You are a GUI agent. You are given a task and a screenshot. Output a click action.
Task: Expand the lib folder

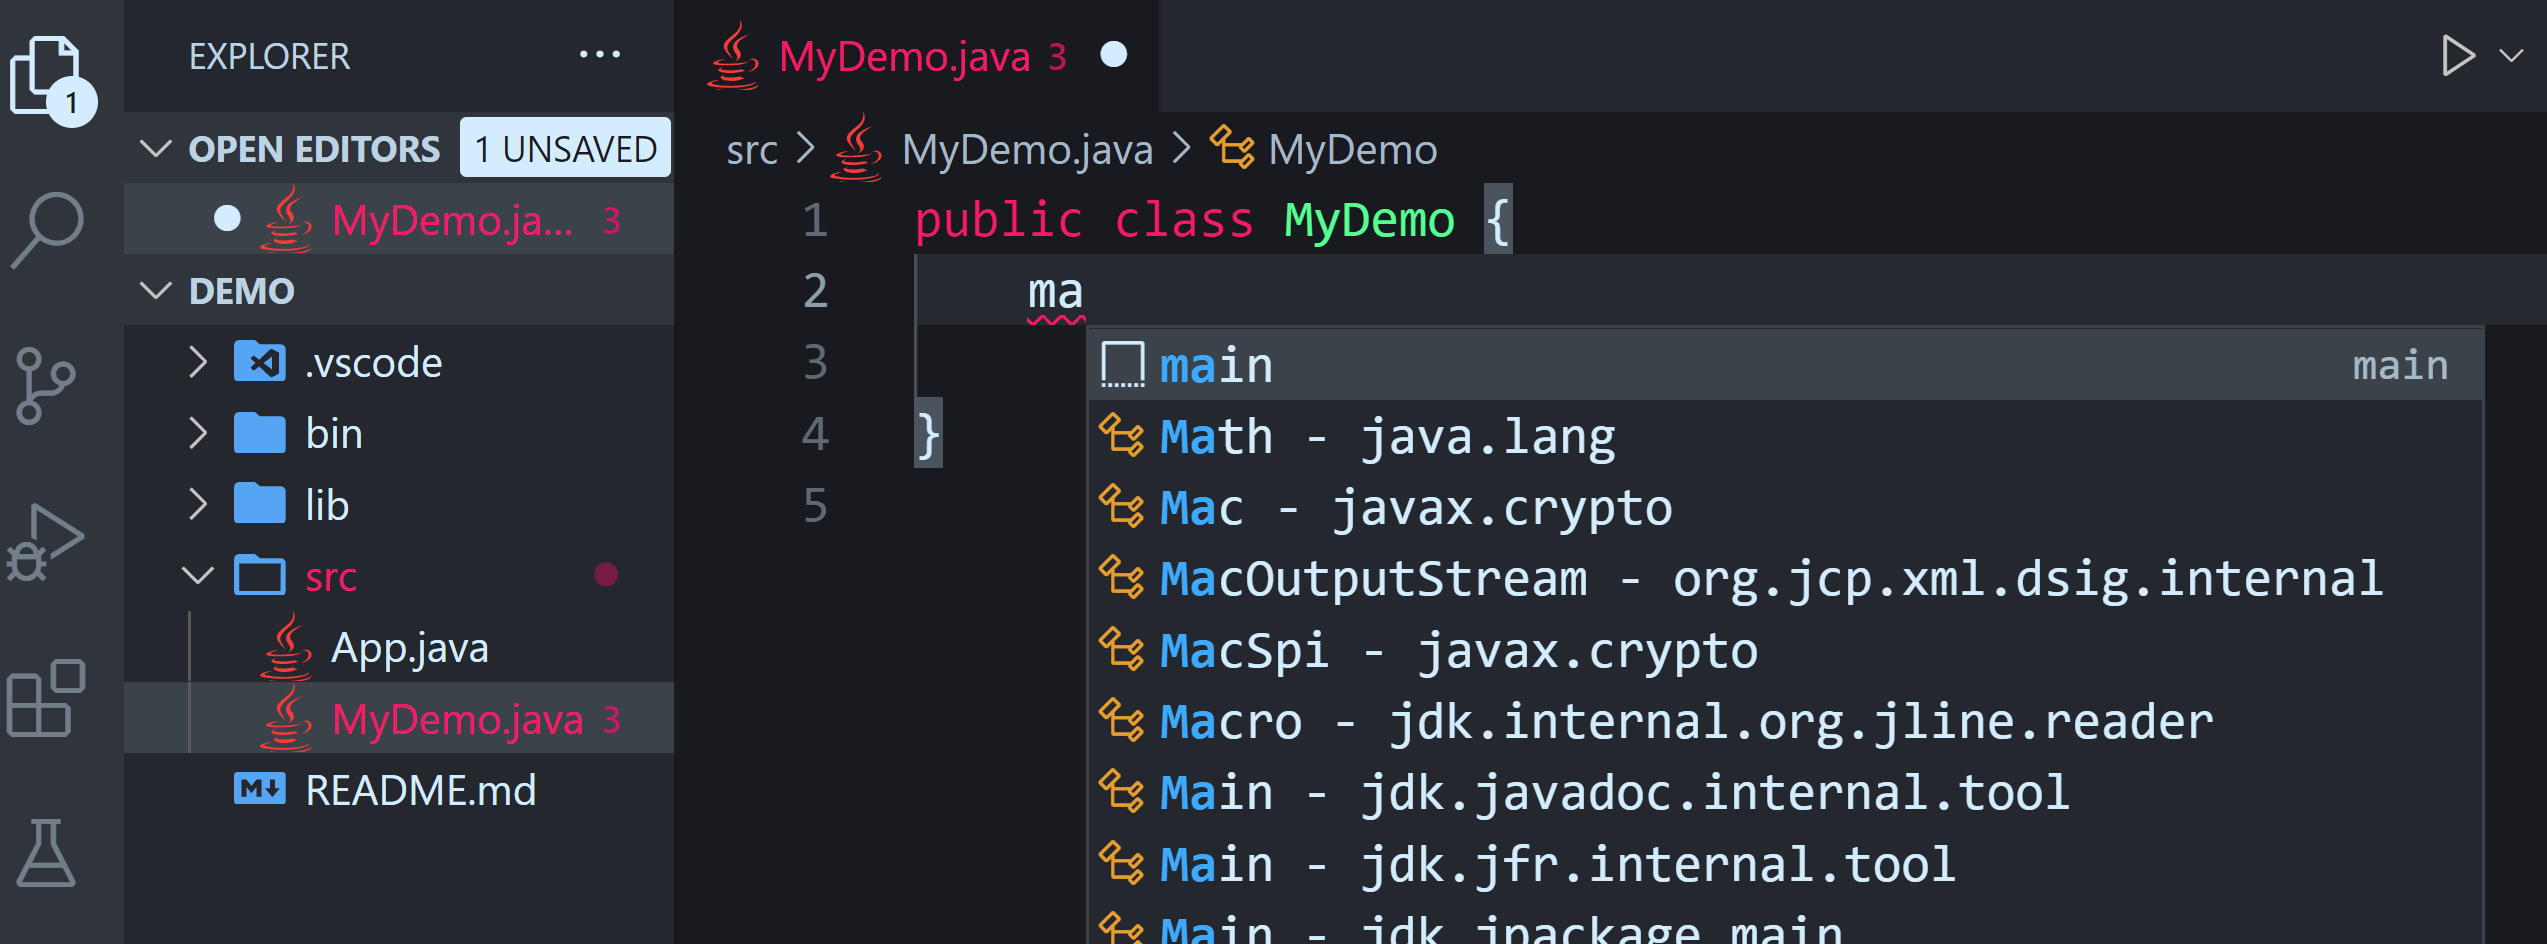198,505
